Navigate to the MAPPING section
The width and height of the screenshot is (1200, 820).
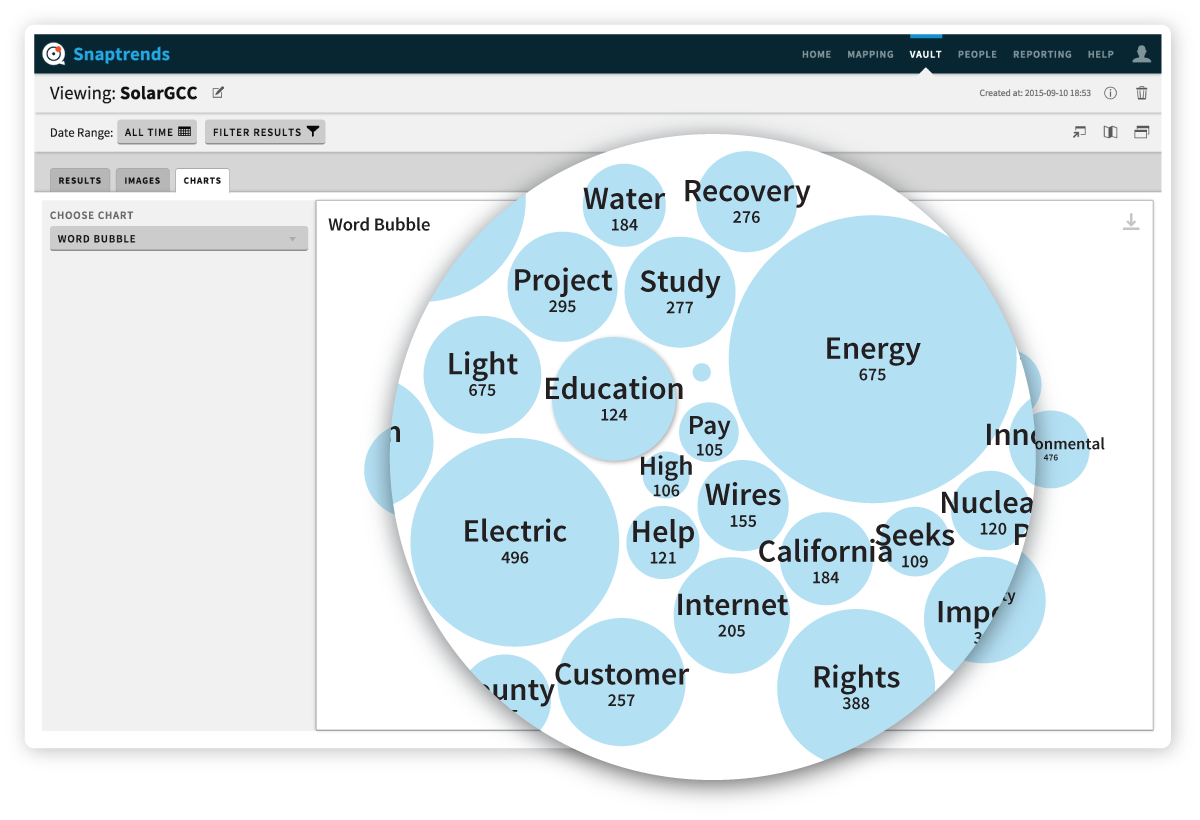click(870, 54)
